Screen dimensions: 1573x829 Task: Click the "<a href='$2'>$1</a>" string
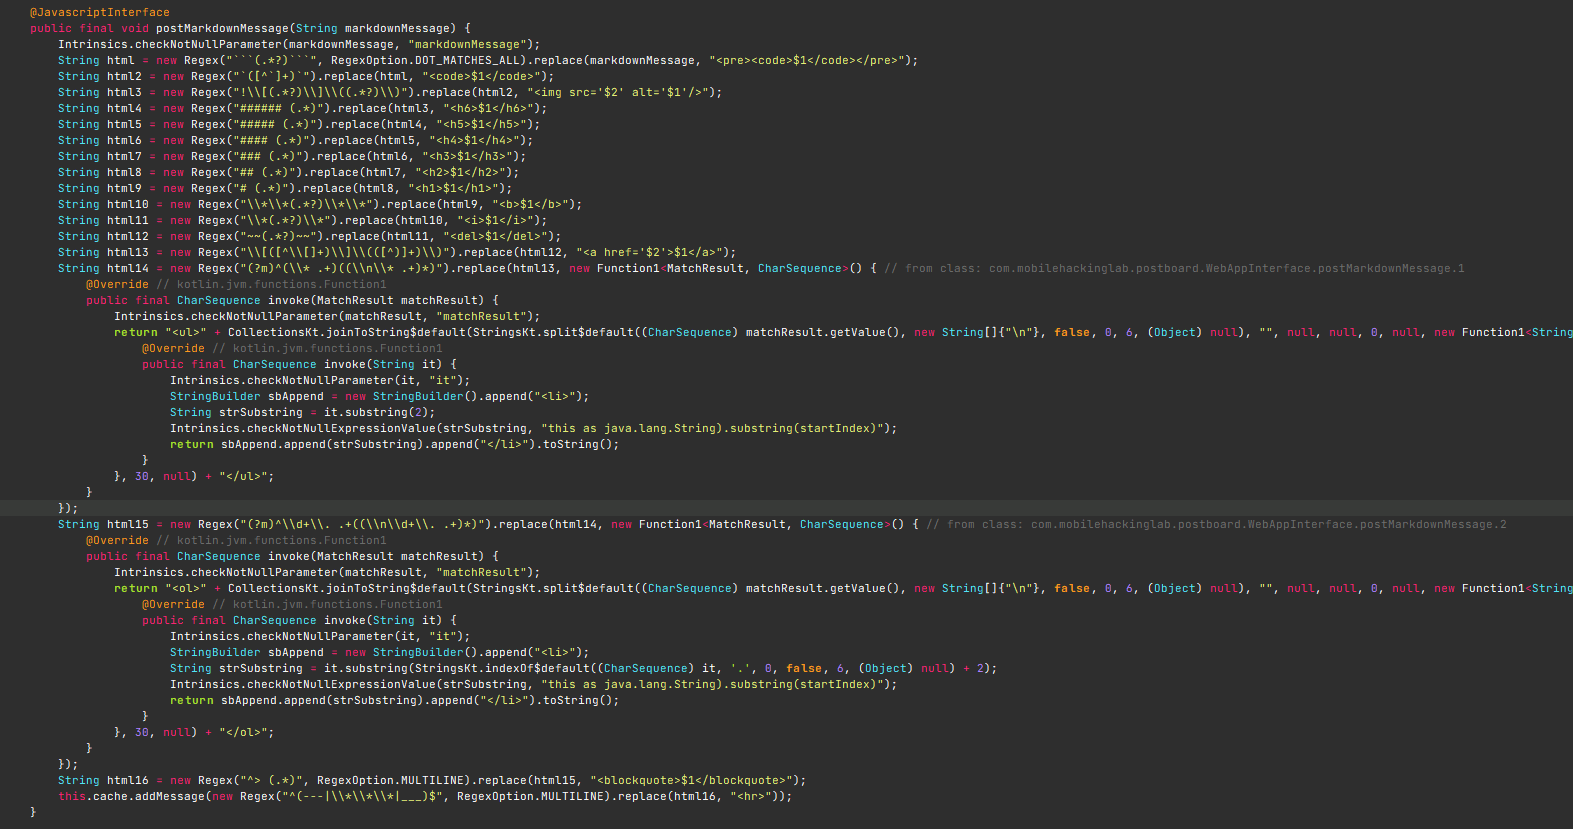tap(650, 252)
